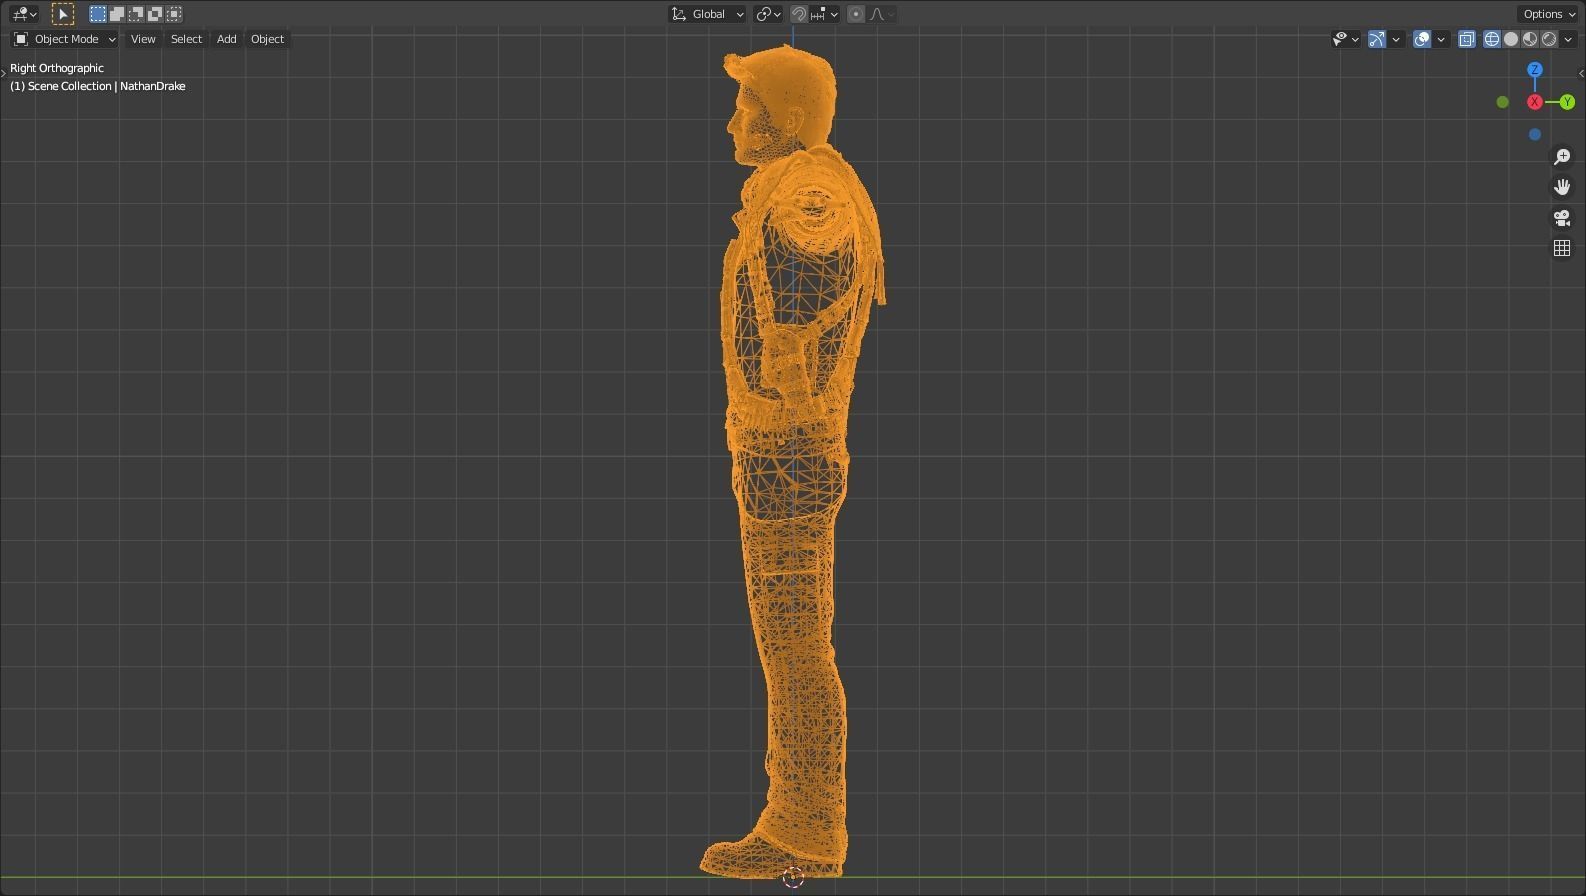Screen dimensions: 1586x896
Task: Open the Add menu
Action: [x=227, y=39]
